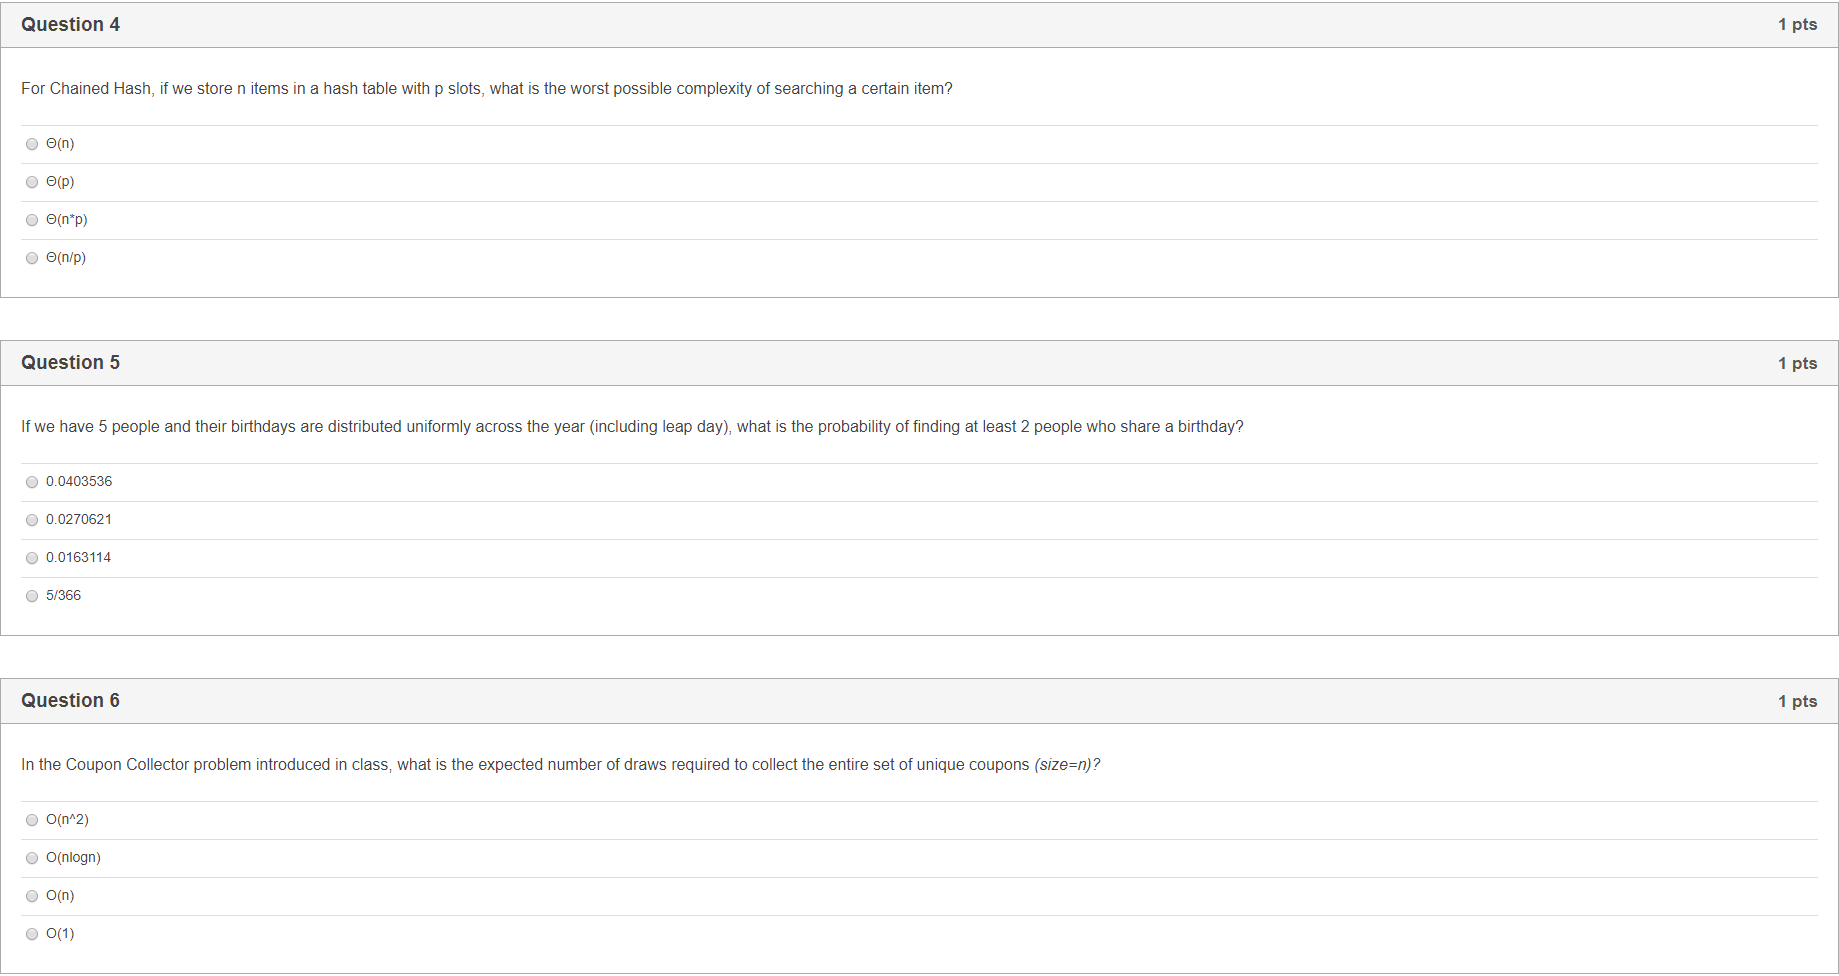Select the Θ(p) option
Viewport: 1839px width, 976px height.
pyautogui.click(x=32, y=182)
